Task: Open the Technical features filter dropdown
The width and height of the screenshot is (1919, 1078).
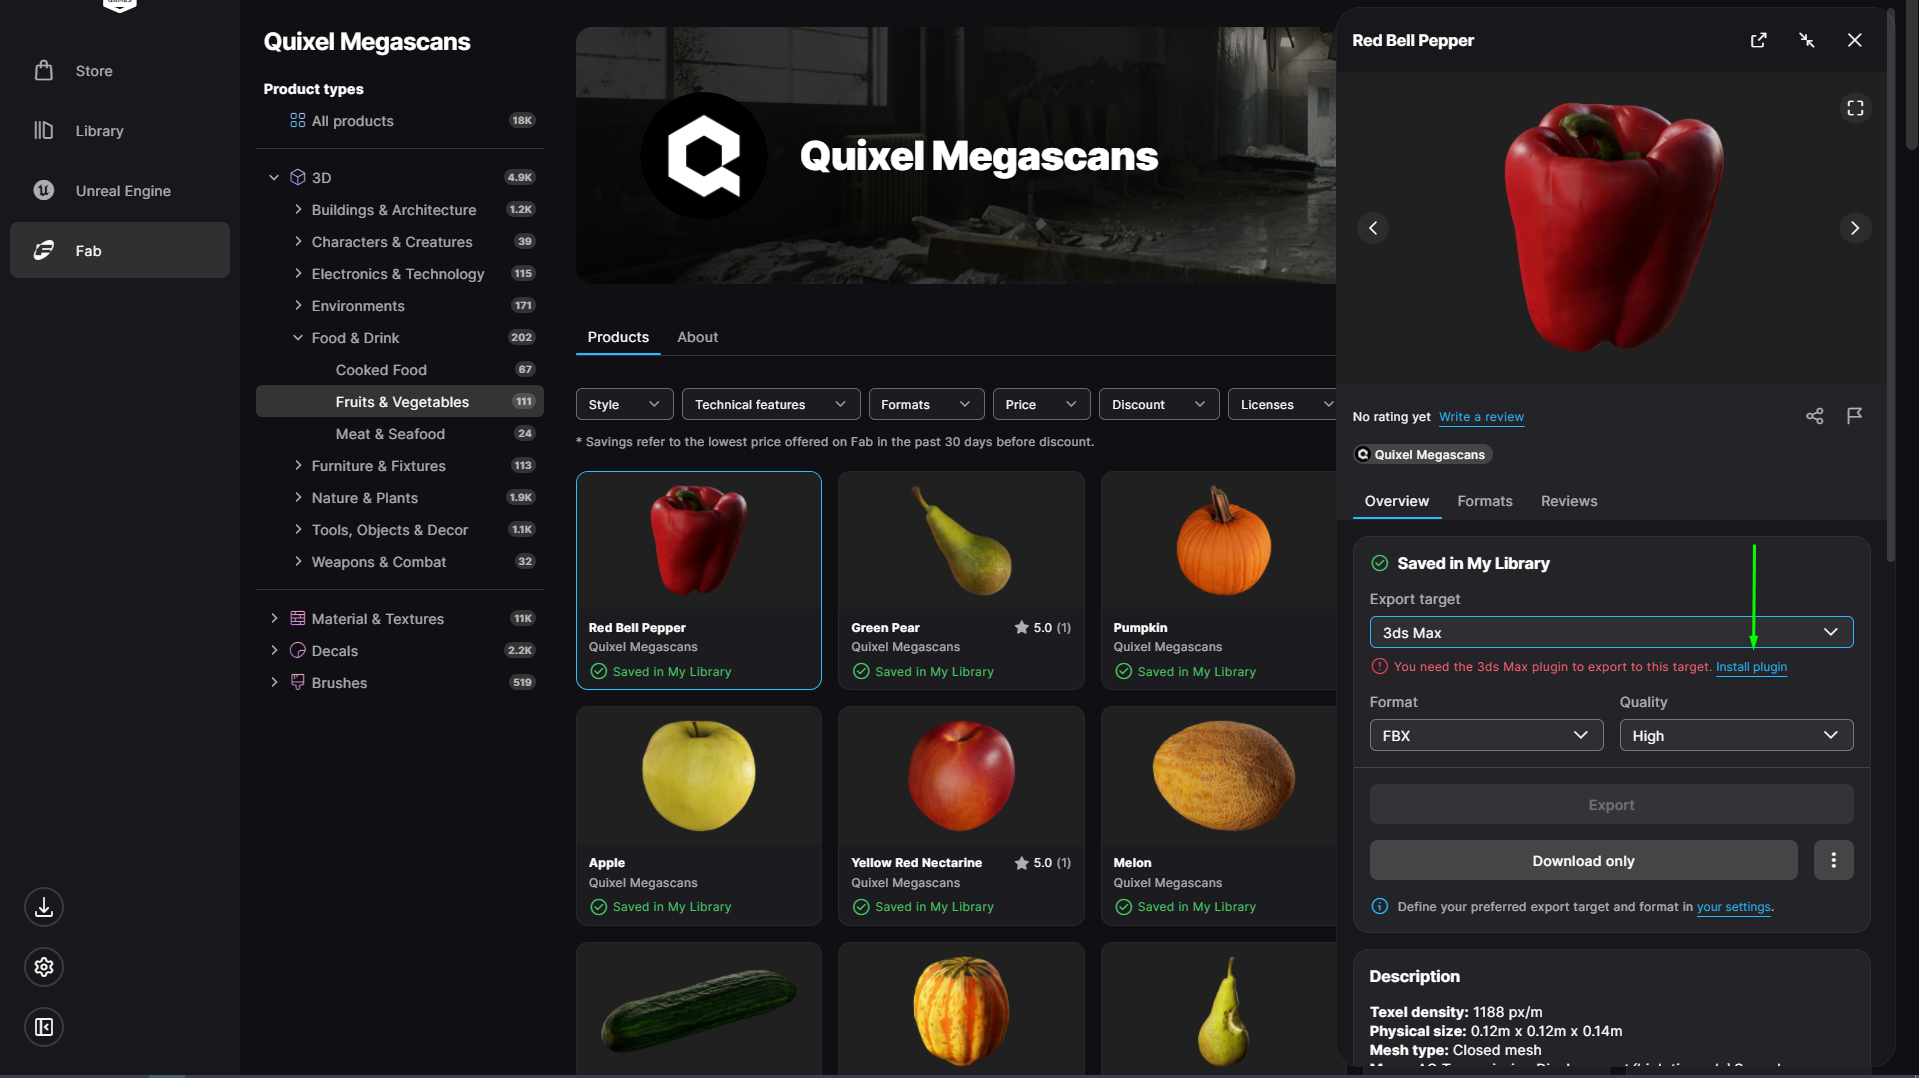Action: pyautogui.click(x=770, y=404)
